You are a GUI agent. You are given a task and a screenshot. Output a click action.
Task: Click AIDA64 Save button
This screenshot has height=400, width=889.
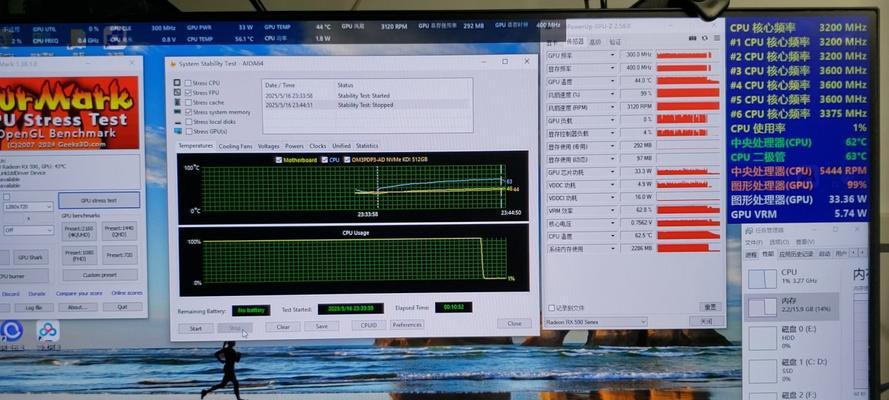[321, 326]
